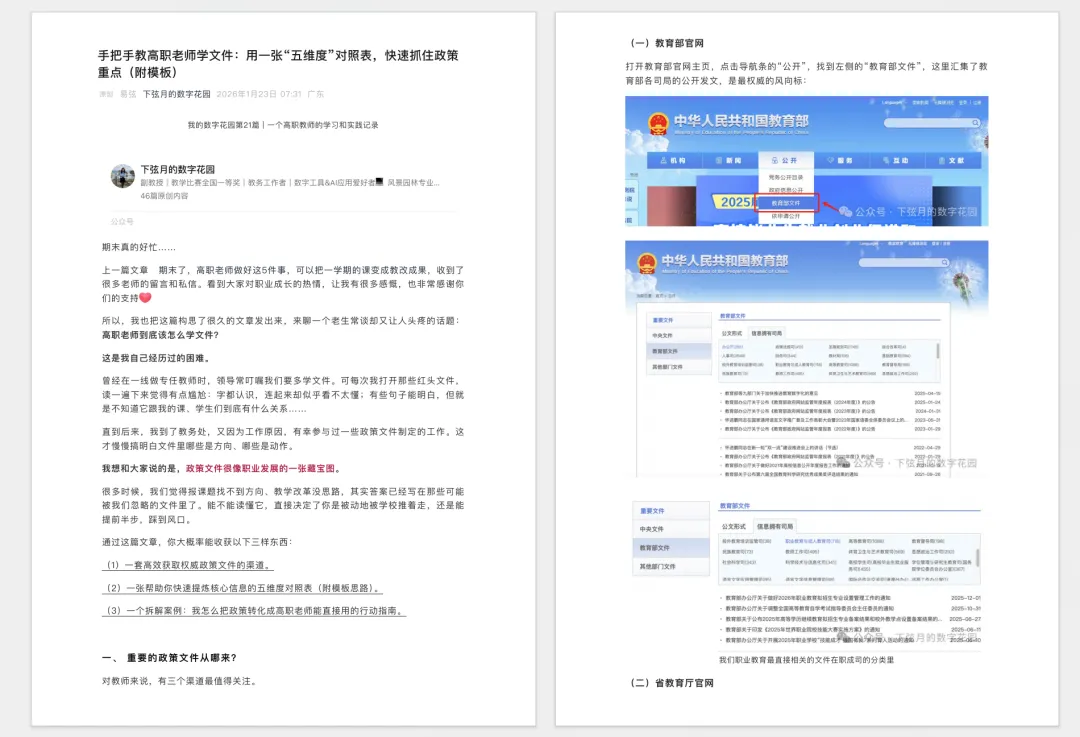Click the department list scrollbar in the bottom screenshot
Viewport: 1080px width, 737px height.
[977, 559]
